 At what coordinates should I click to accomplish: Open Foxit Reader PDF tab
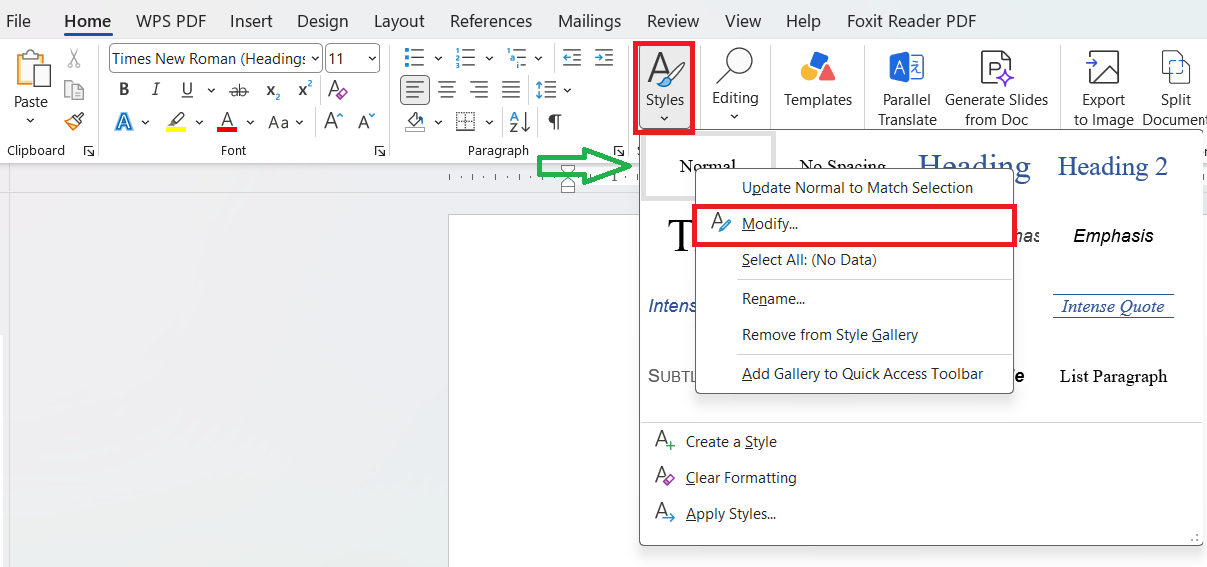(912, 21)
